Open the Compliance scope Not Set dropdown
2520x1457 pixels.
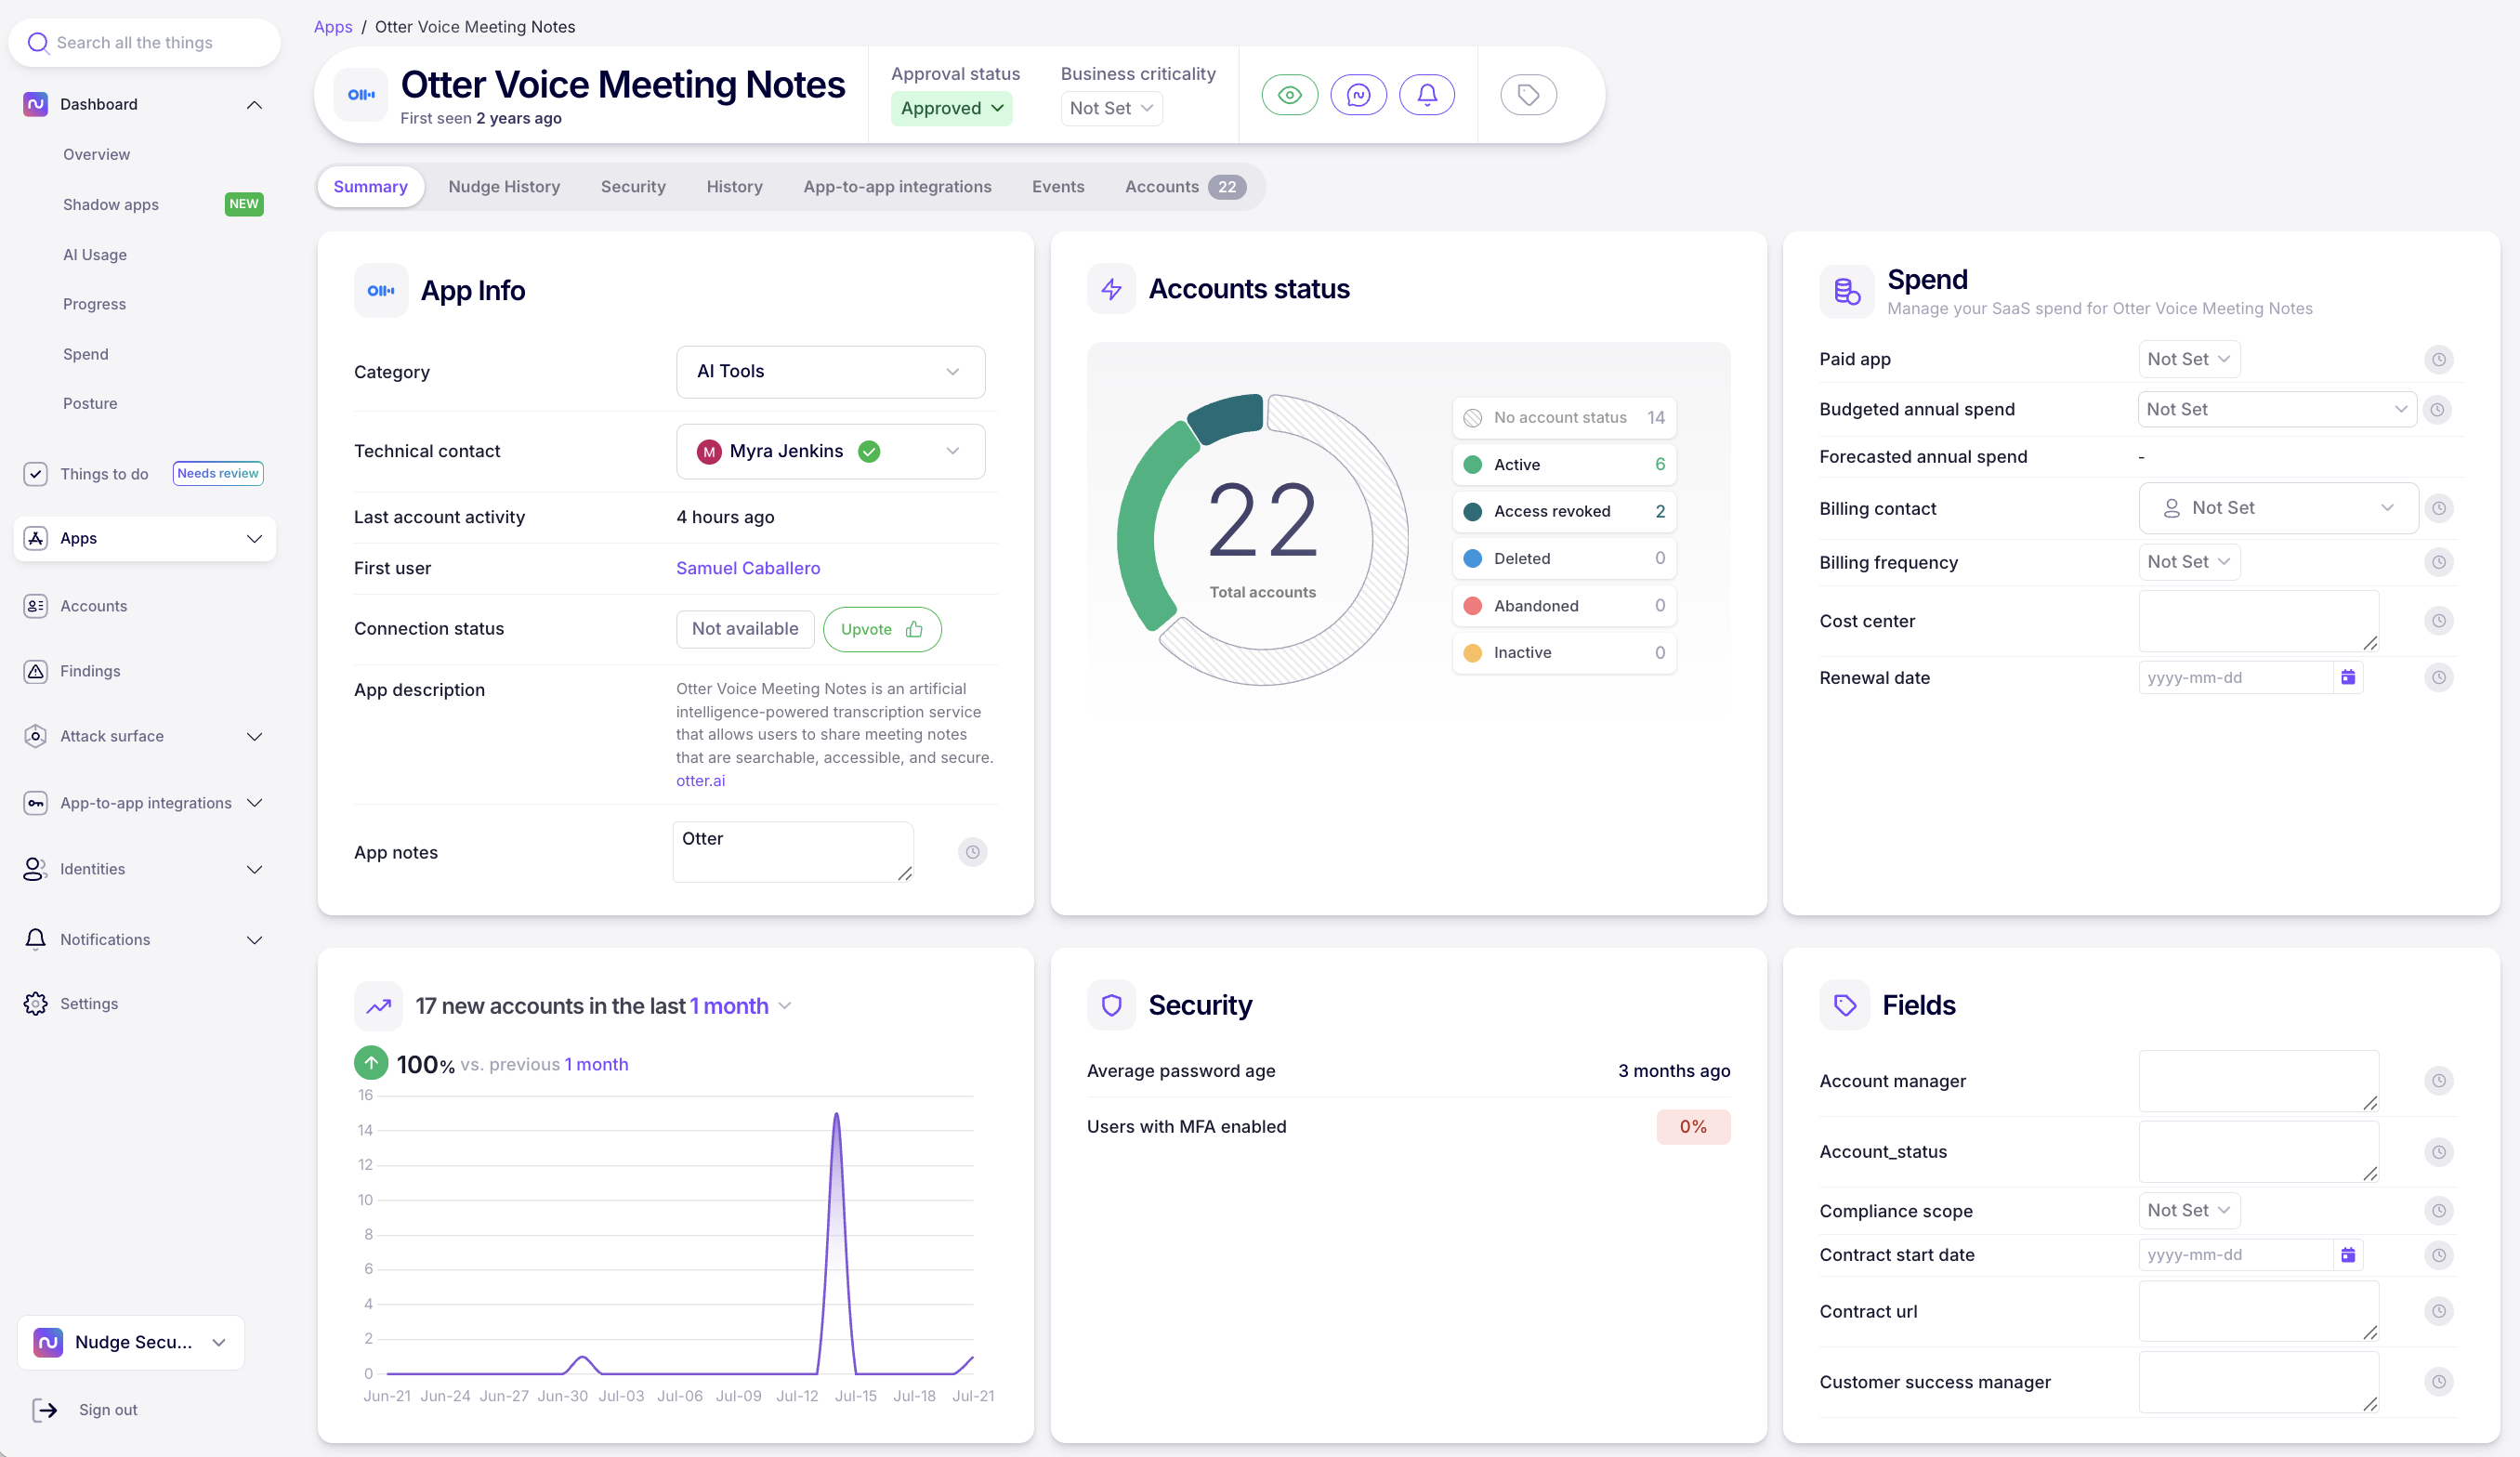[x=2189, y=1210]
